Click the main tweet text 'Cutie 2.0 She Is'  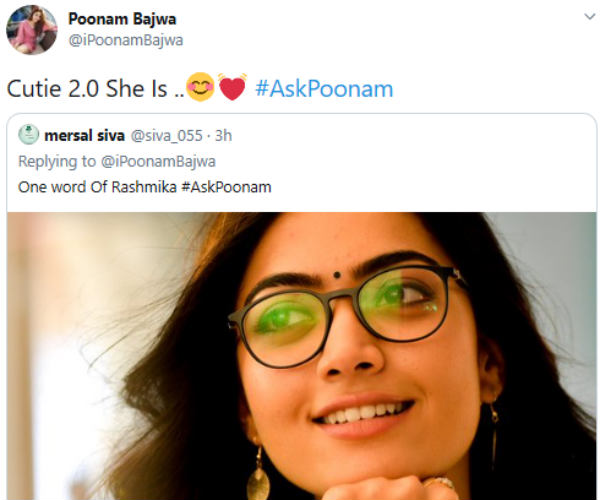[x=87, y=89]
